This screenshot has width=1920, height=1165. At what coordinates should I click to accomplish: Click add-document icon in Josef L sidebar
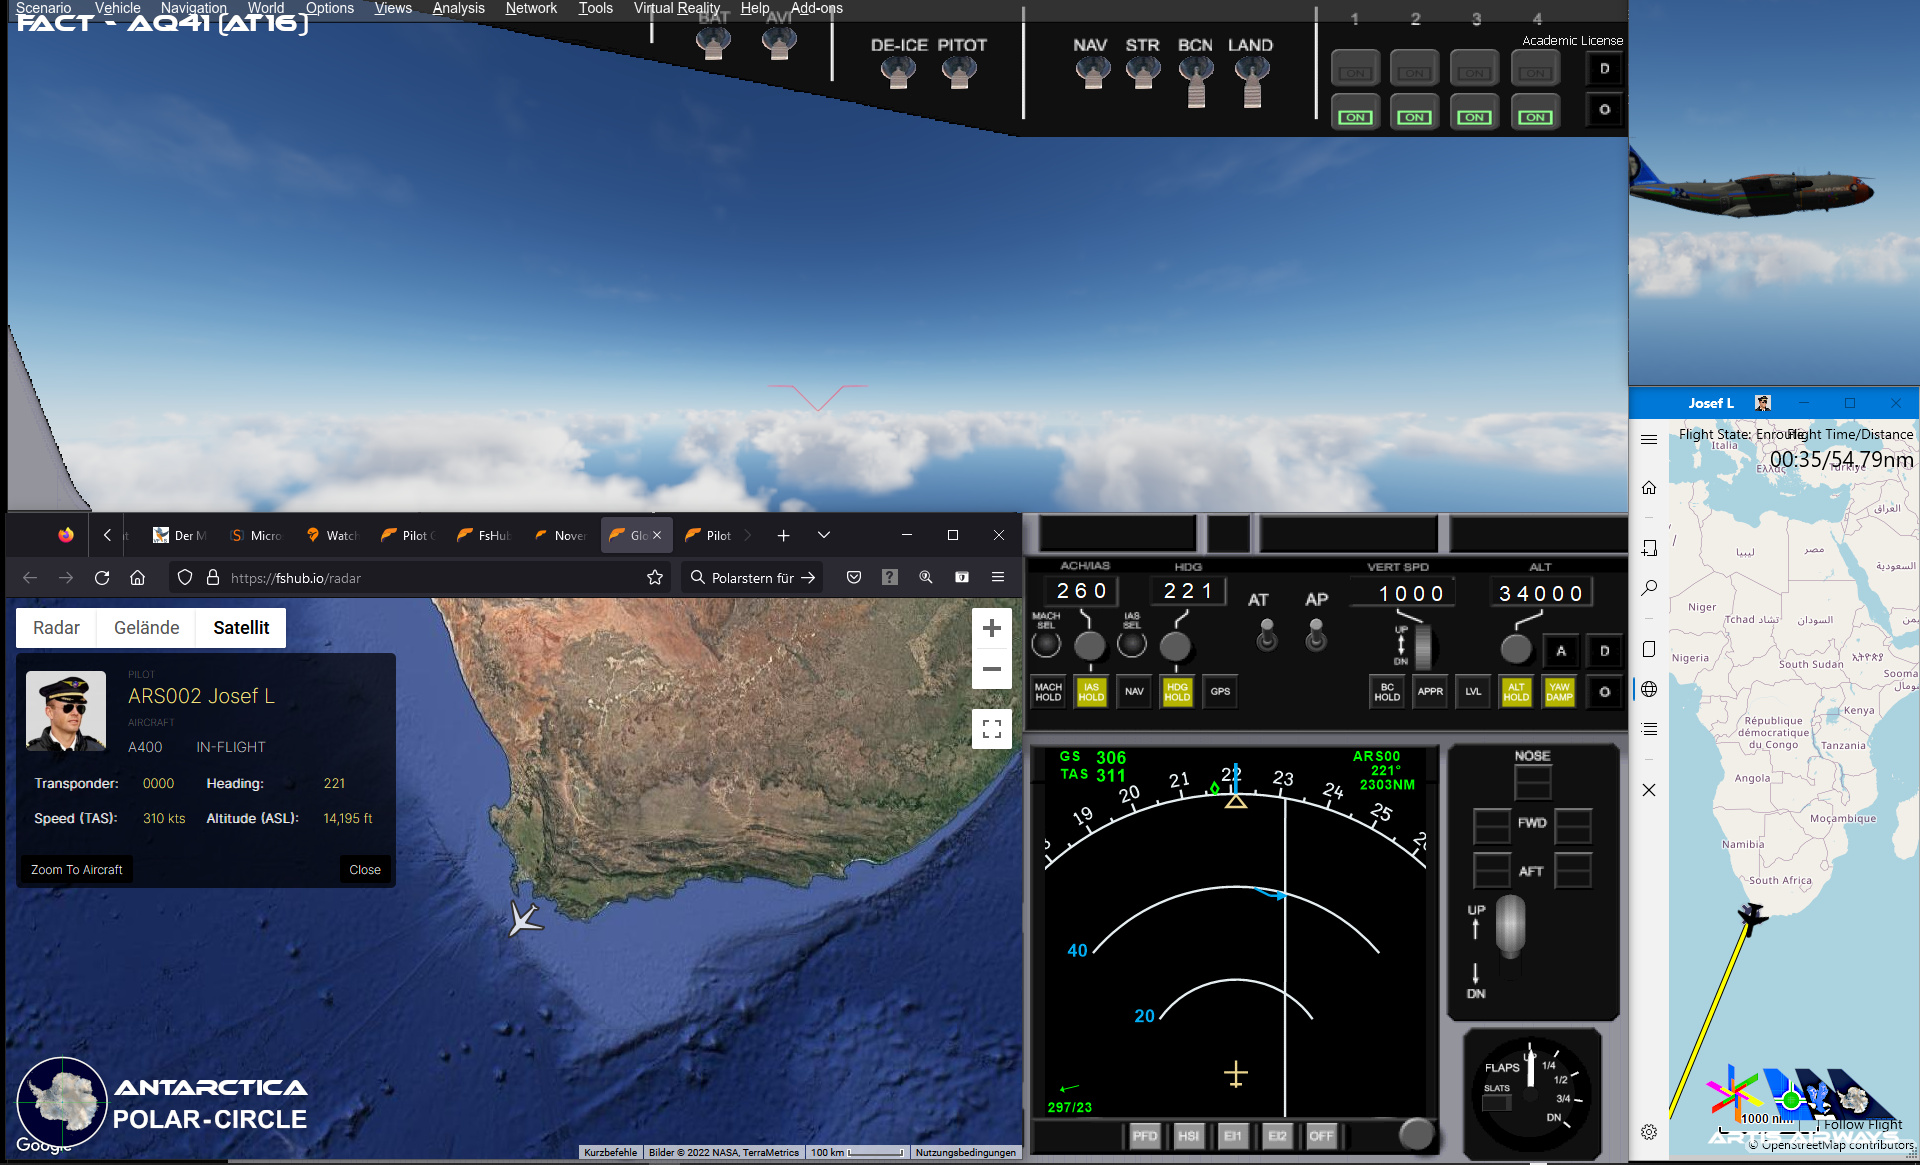[1649, 548]
